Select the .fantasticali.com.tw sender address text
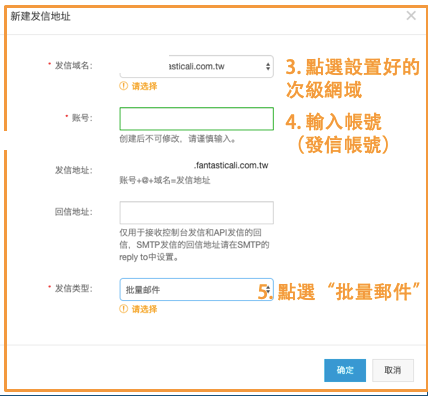 231,165
